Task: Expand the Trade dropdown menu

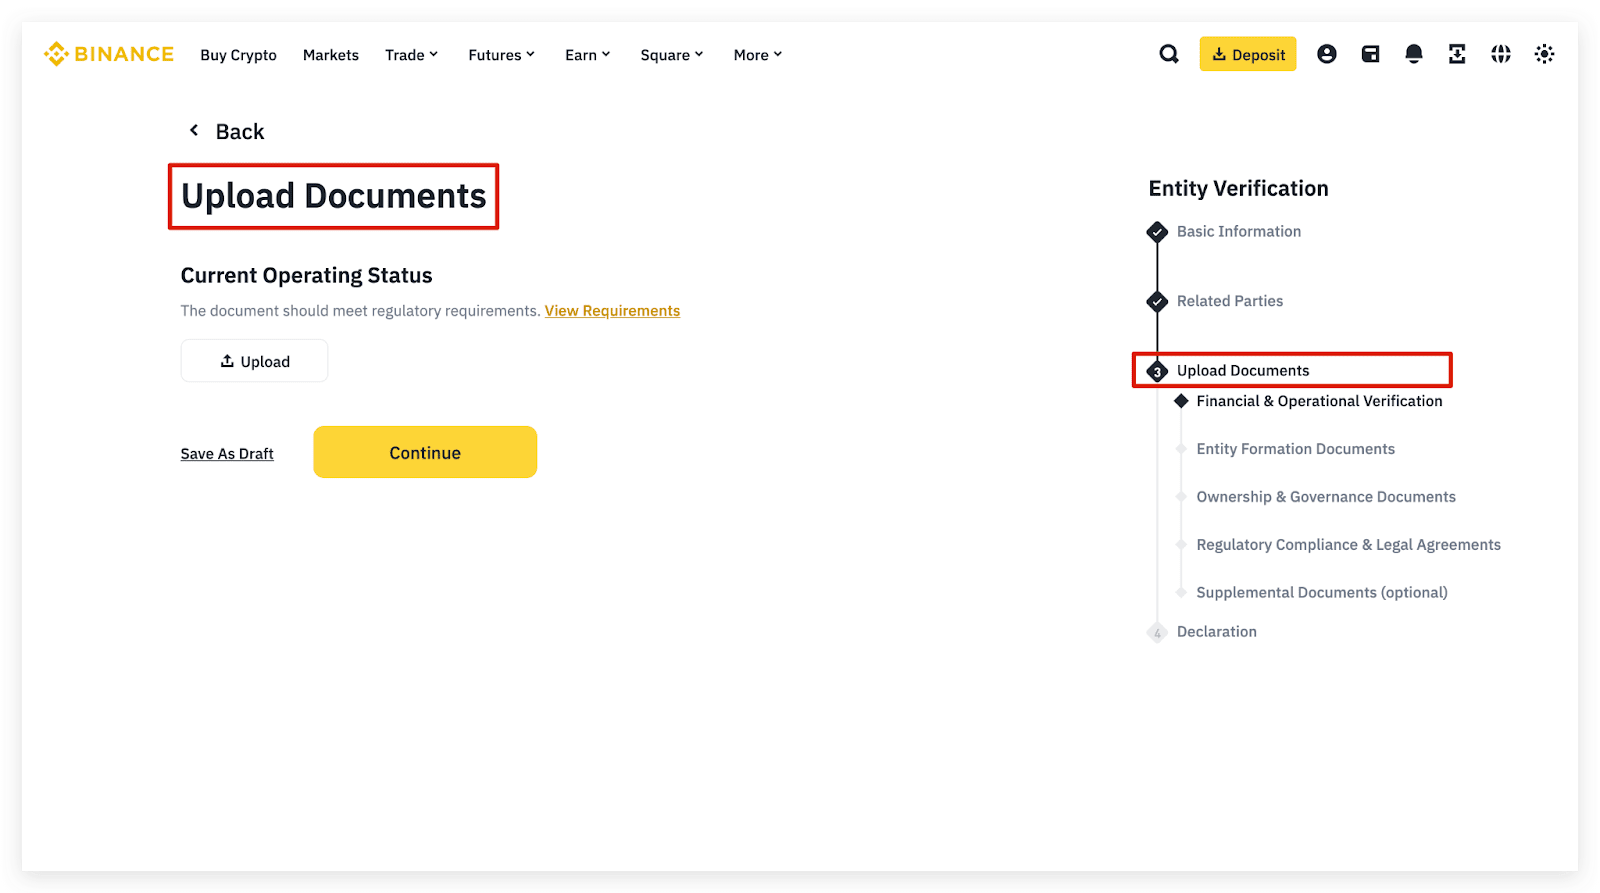Action: (x=411, y=55)
